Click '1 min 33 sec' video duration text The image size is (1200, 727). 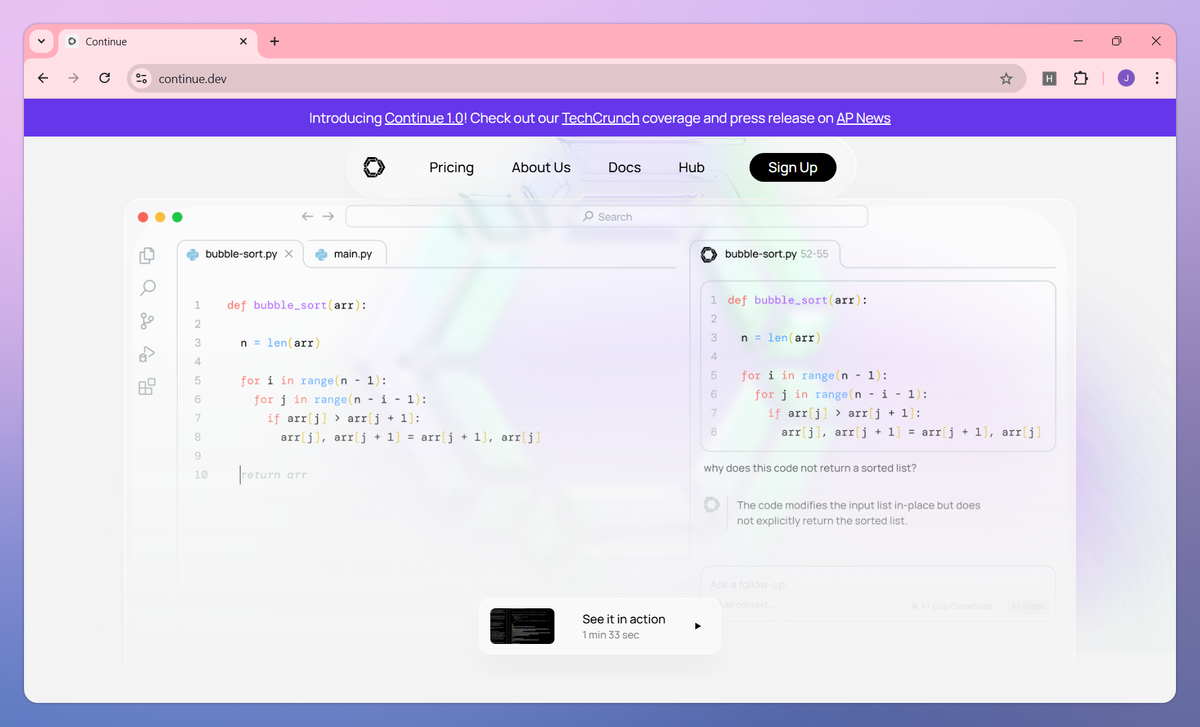610,635
